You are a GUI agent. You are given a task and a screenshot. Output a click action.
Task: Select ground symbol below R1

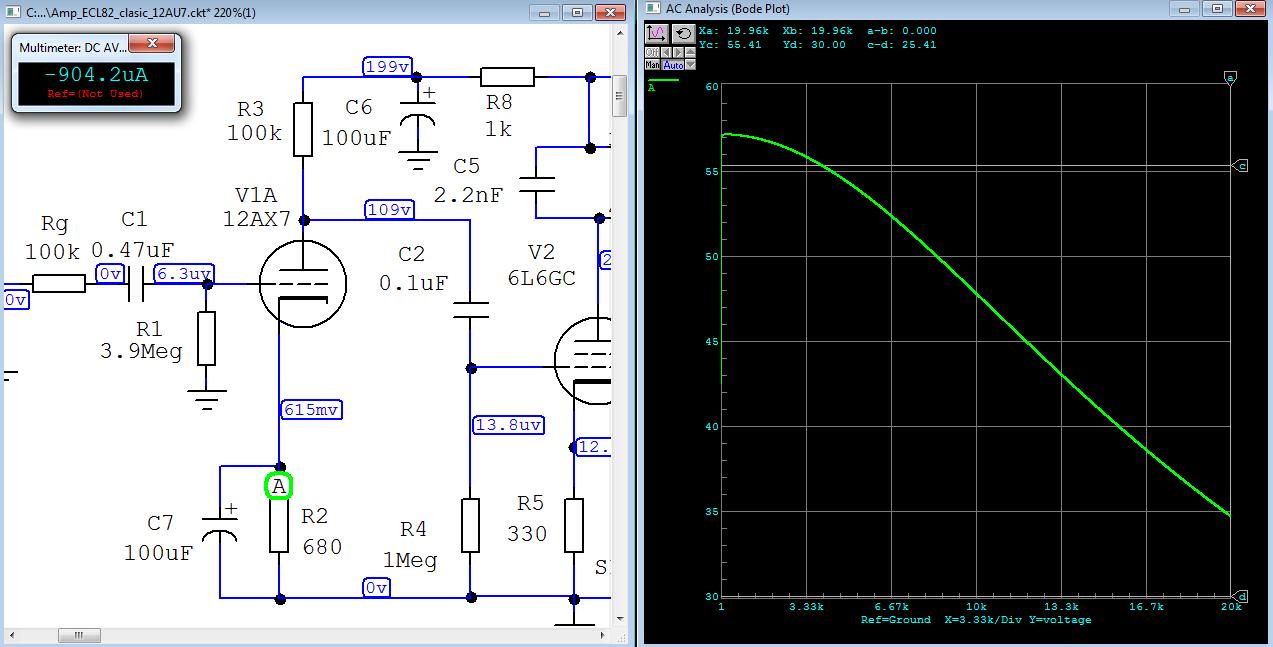[206, 401]
